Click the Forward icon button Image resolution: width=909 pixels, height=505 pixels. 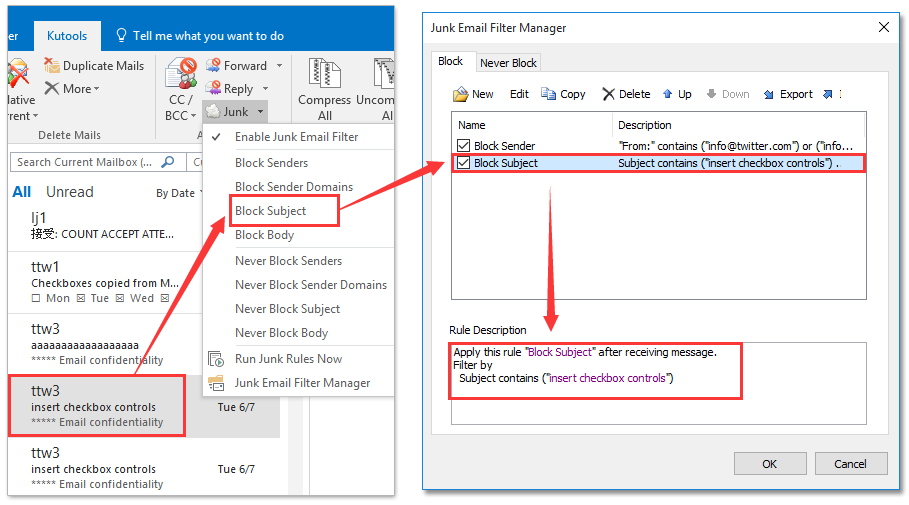213,65
